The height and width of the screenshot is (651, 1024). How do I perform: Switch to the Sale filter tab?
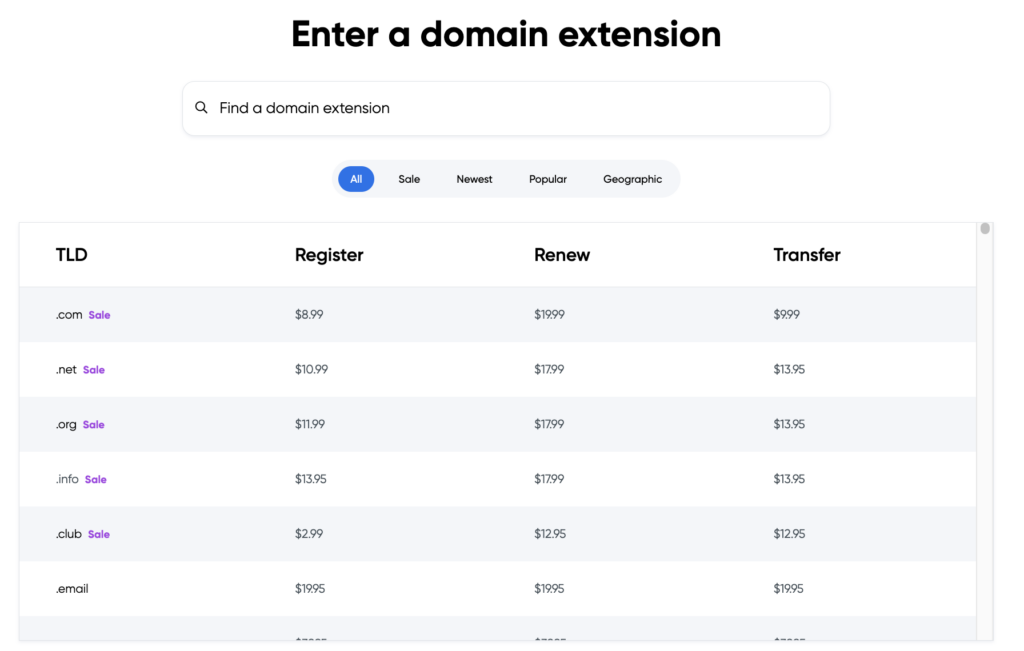pyautogui.click(x=409, y=179)
